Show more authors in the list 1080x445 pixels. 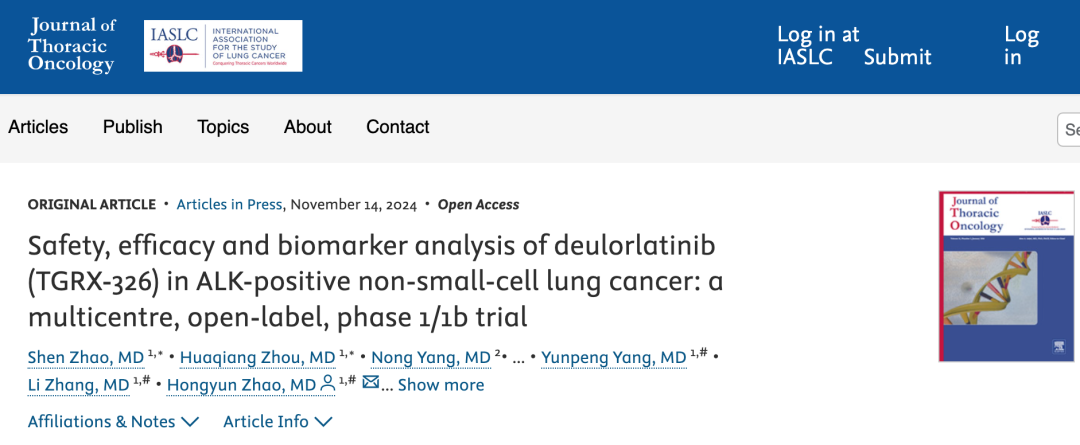[x=440, y=385]
